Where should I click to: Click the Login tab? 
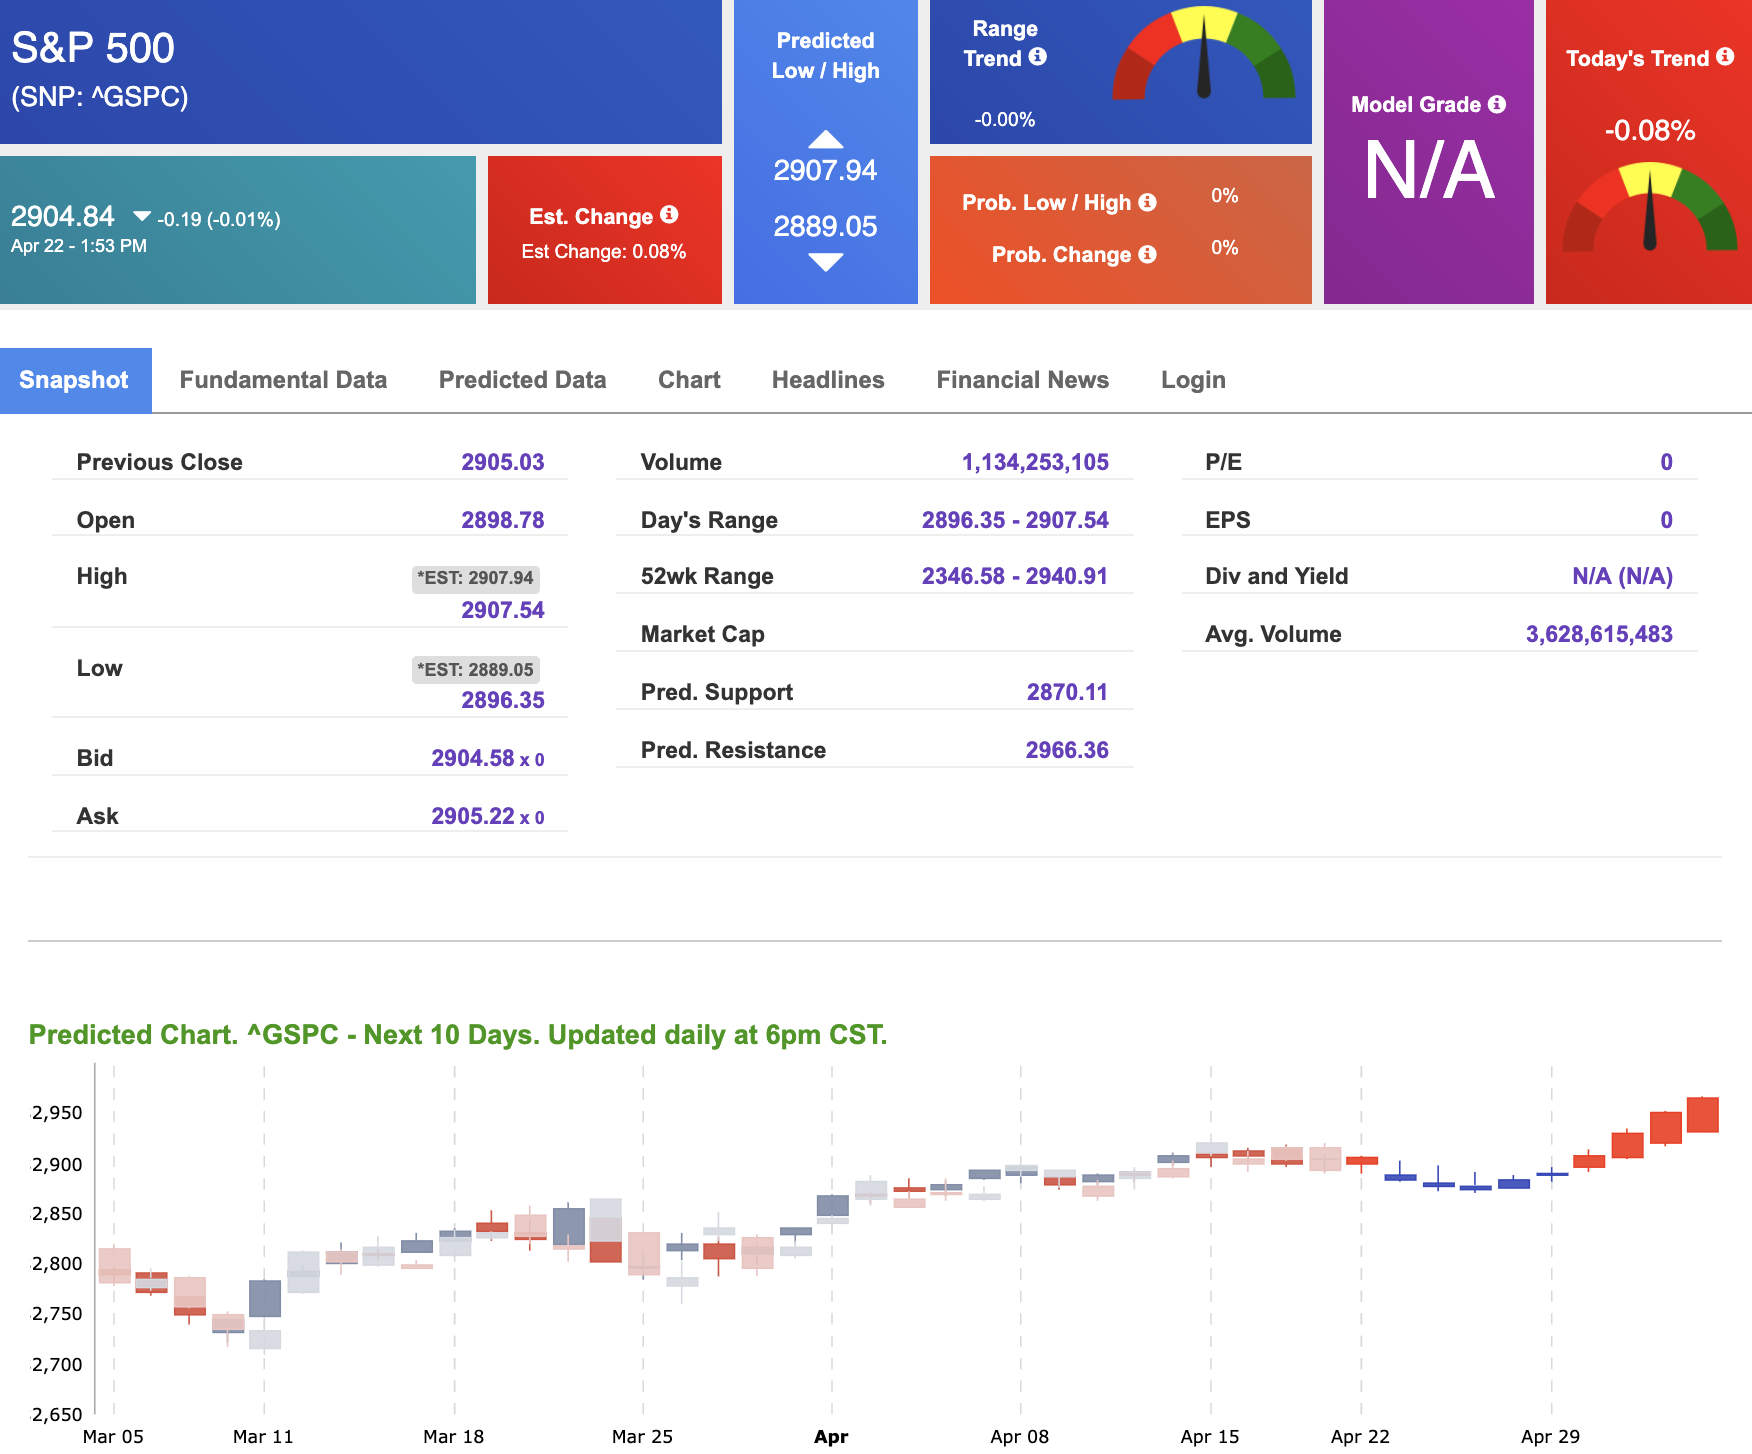[x=1193, y=380]
